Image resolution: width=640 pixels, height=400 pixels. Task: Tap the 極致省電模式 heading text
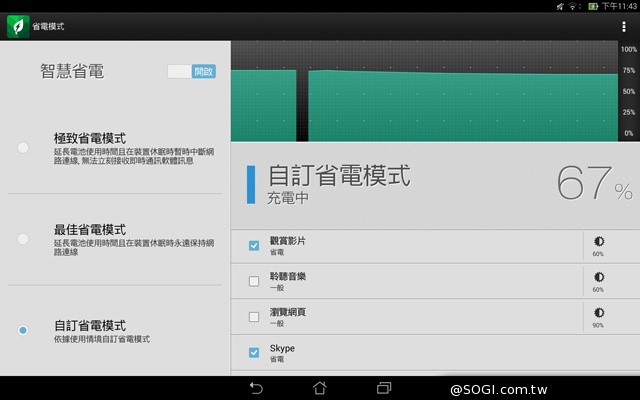(x=90, y=138)
